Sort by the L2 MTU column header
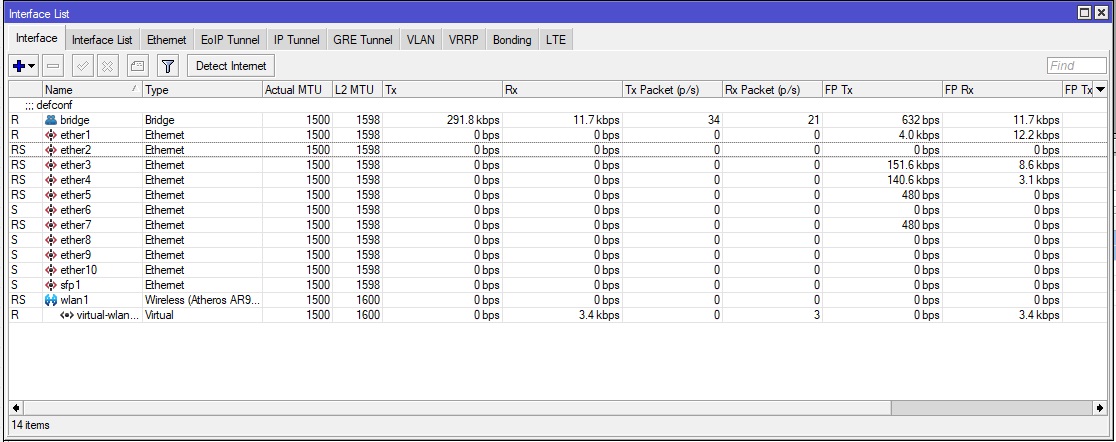Viewport: 1116px width, 442px height. click(357, 90)
